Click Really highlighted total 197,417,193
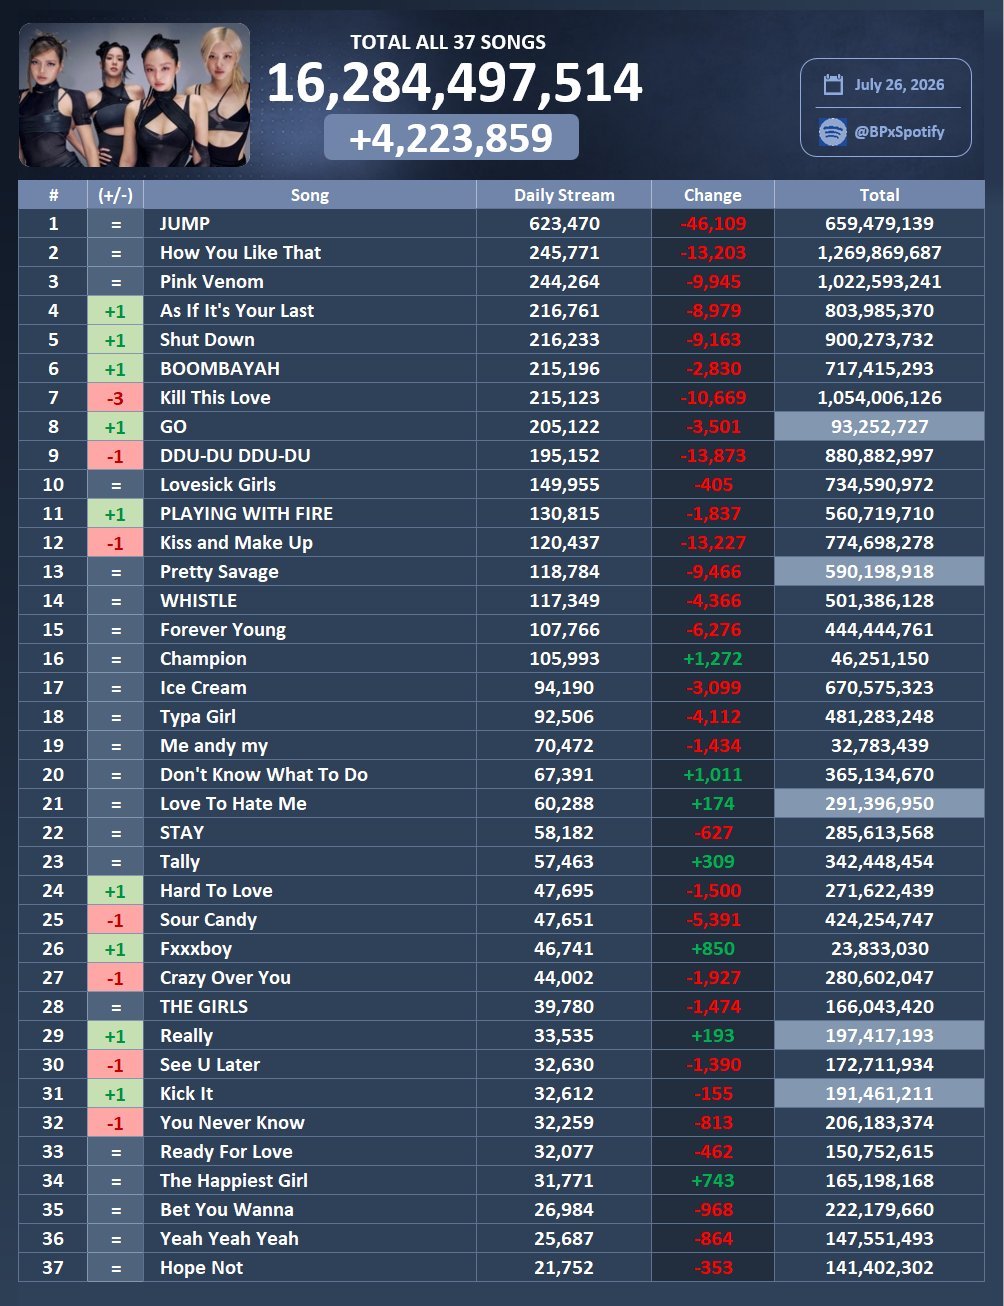Screen dimensions: 1004x1306 click(x=880, y=1036)
